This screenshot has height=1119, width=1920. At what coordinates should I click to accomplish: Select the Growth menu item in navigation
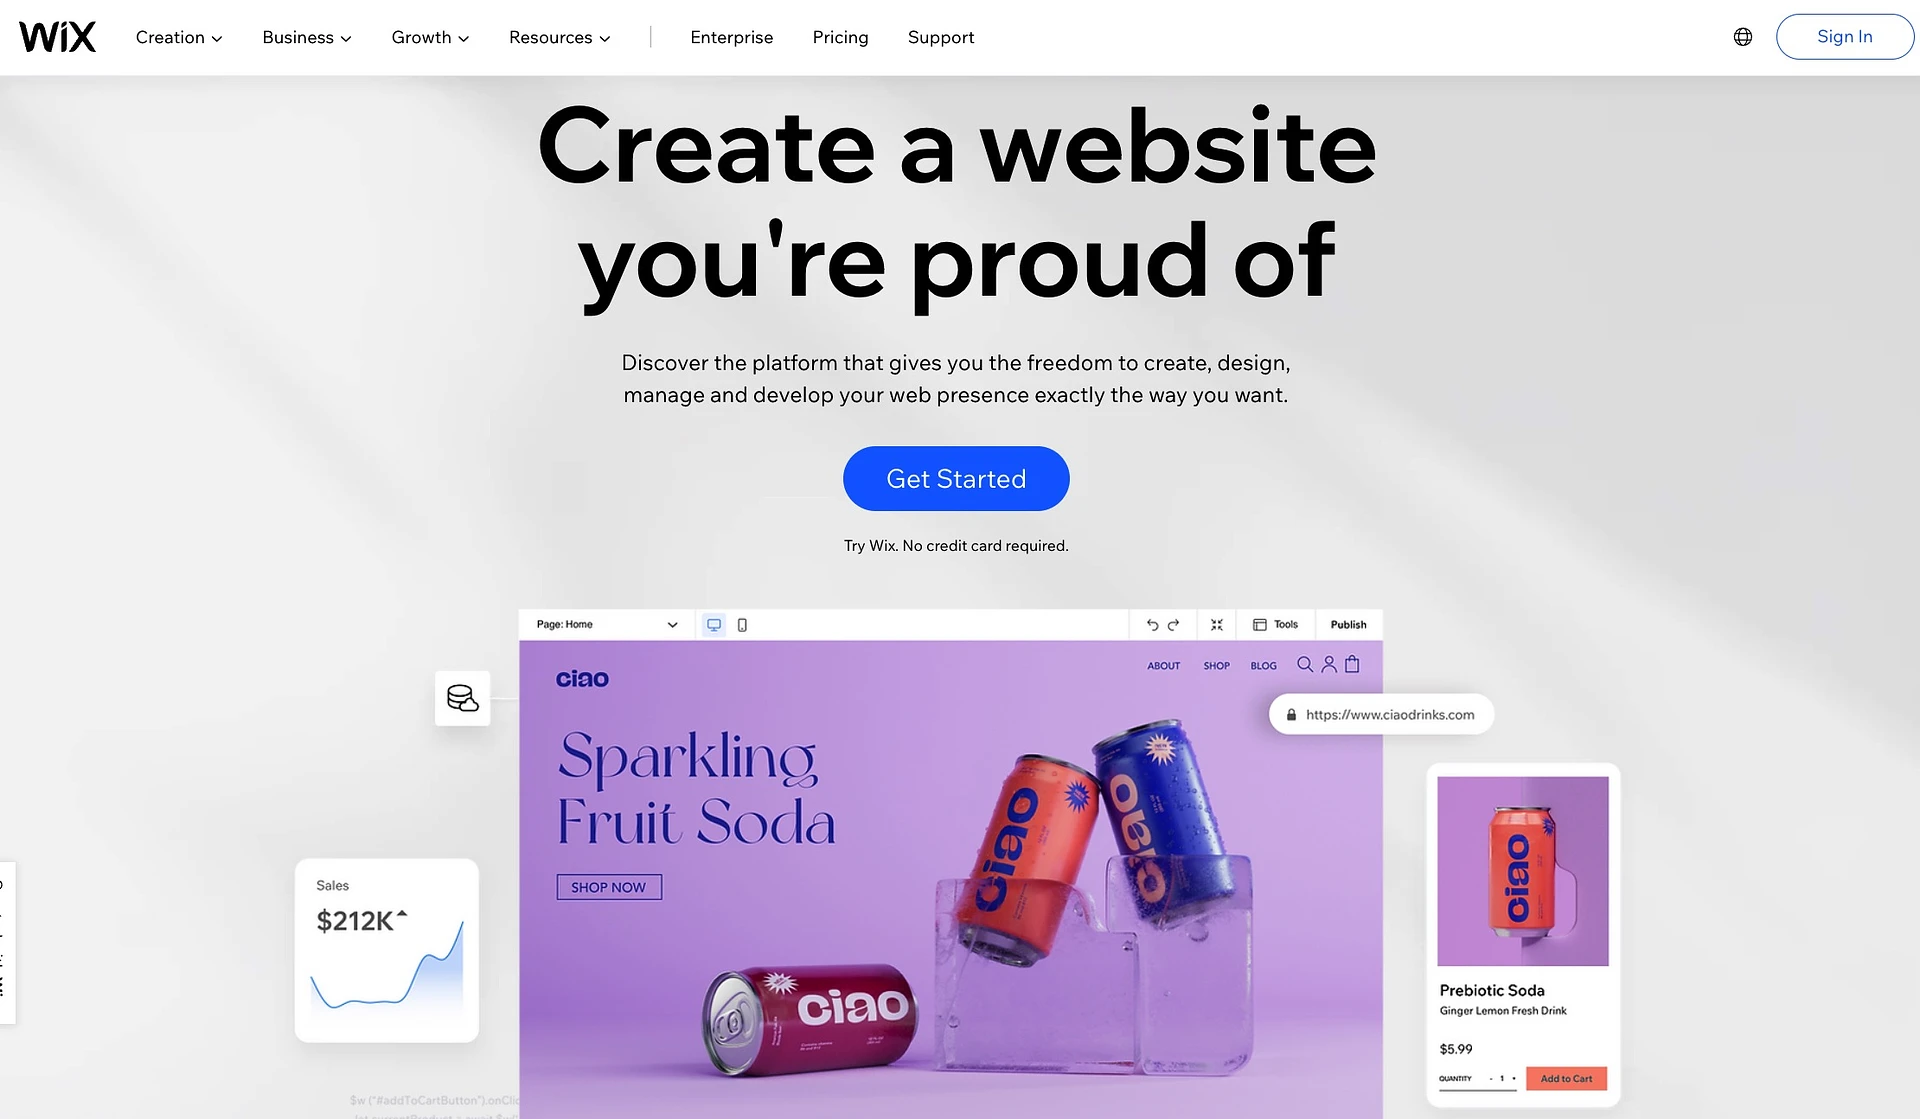[421, 36]
